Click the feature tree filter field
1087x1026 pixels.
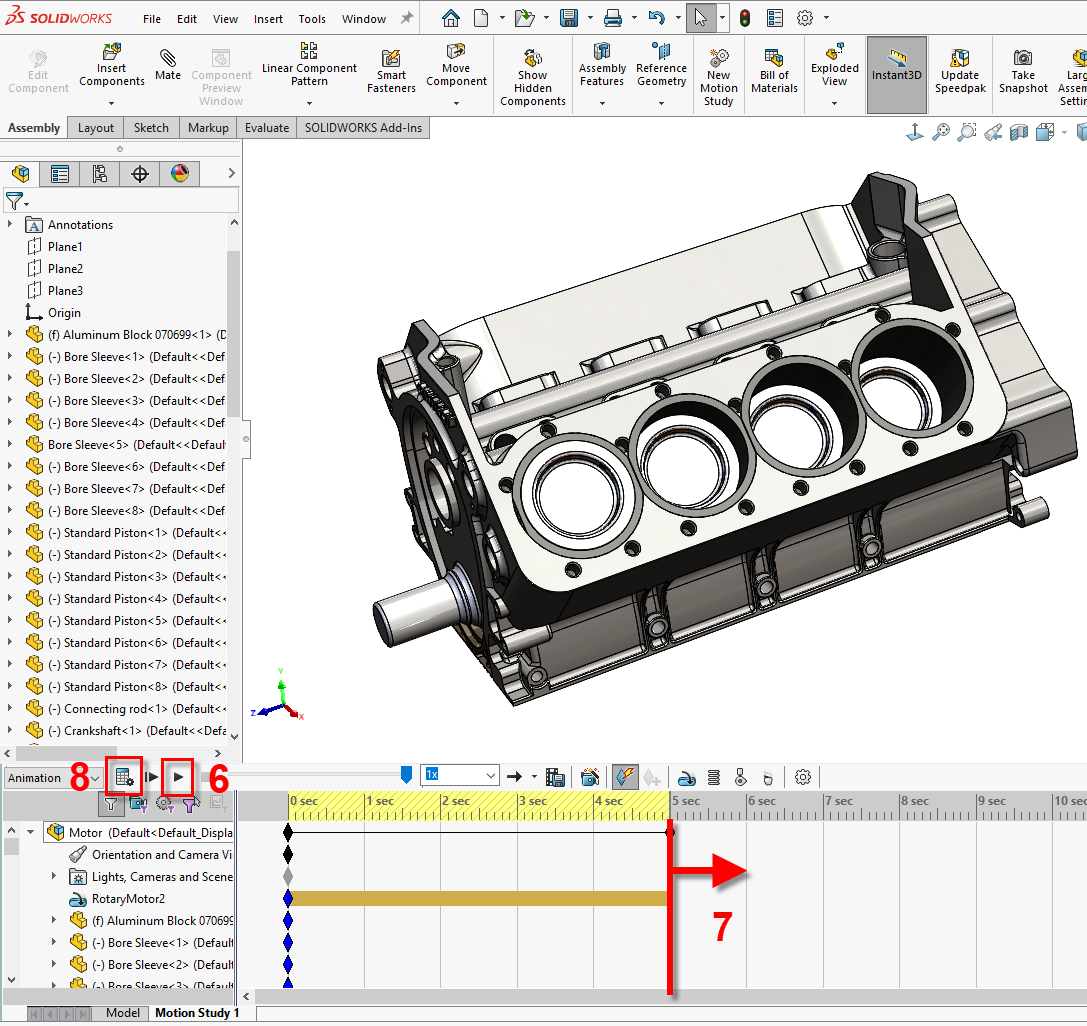[121, 201]
